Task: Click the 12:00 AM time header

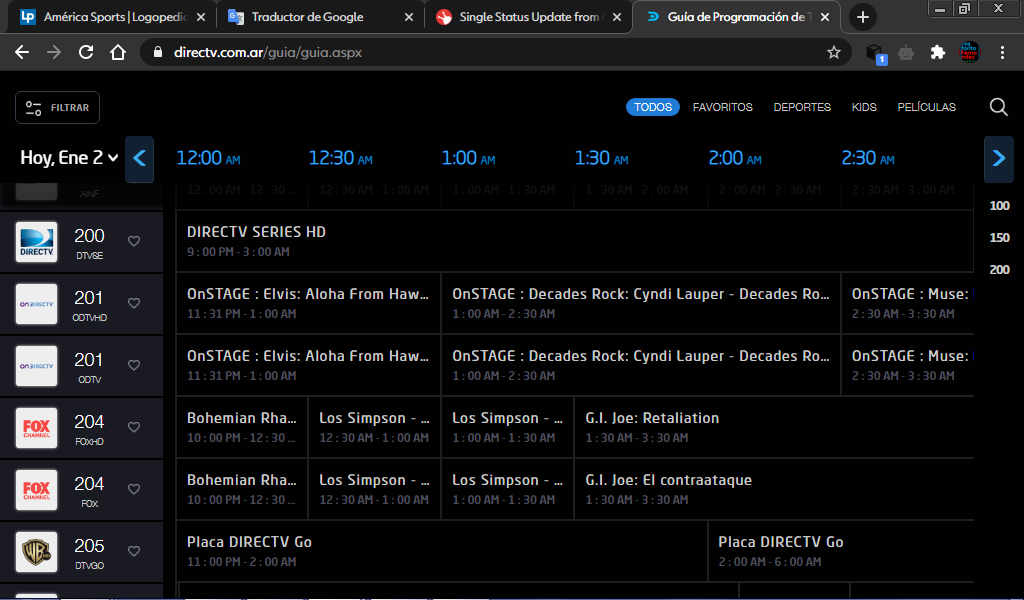Action: click(208, 158)
